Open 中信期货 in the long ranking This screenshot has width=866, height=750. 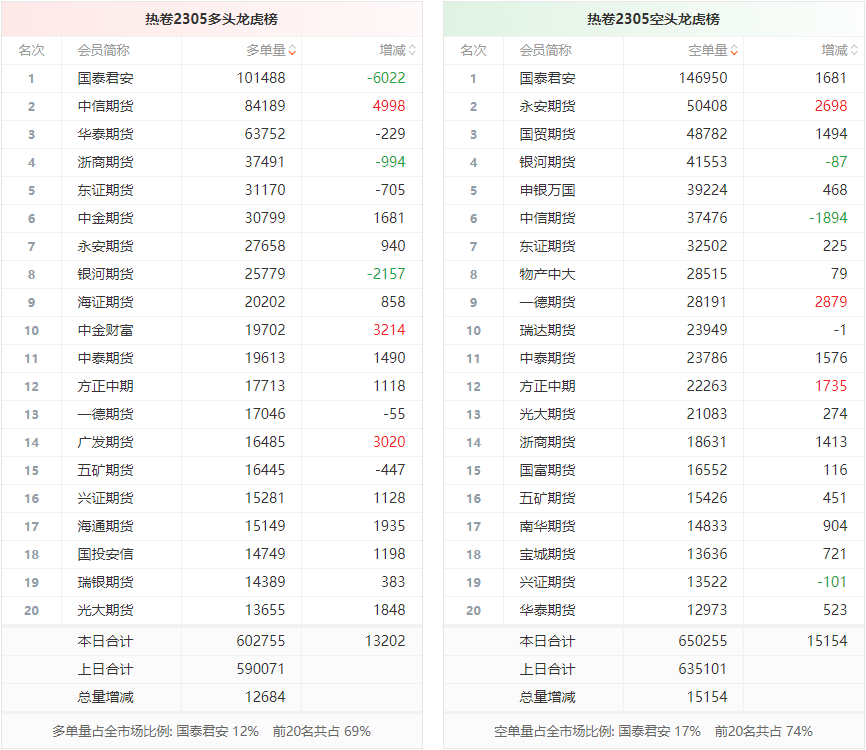105,106
